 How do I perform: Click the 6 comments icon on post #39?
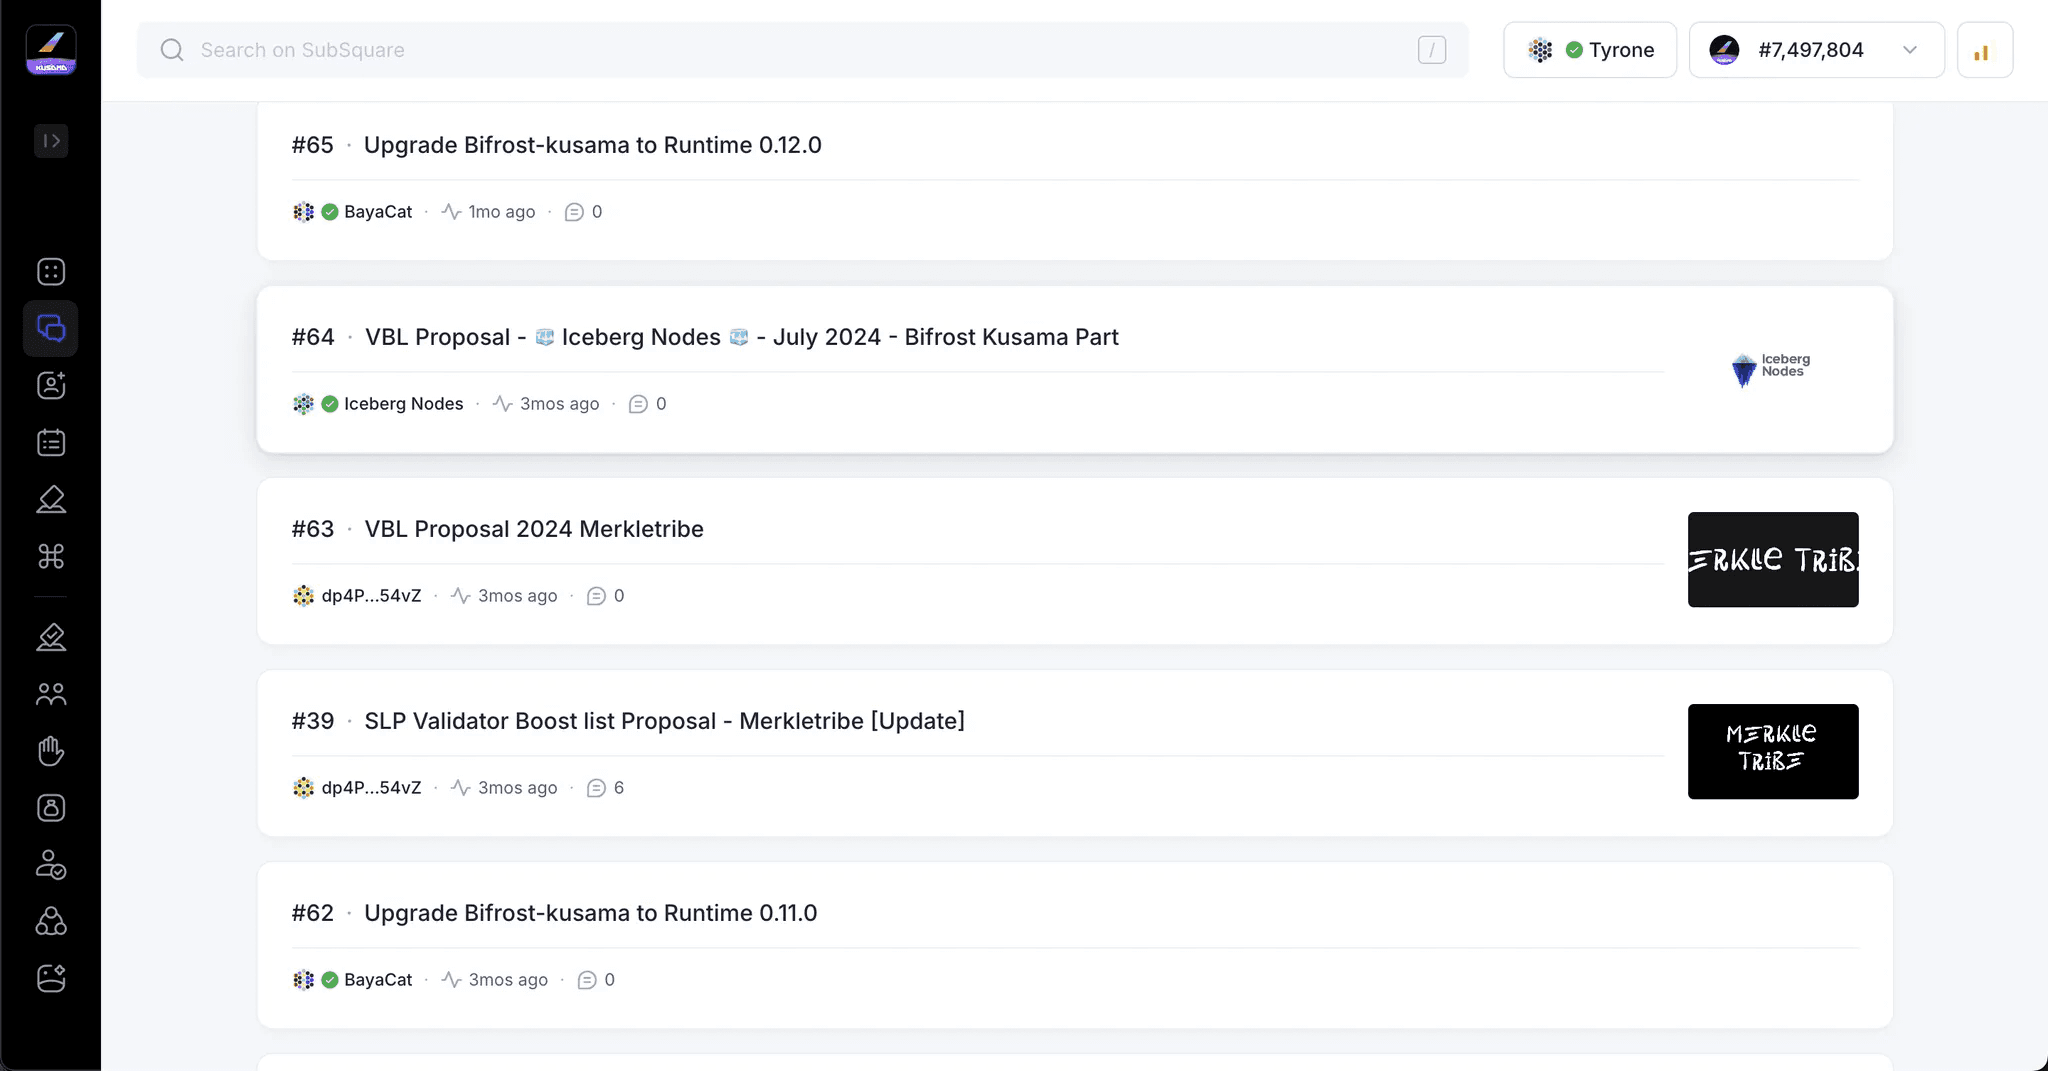(x=596, y=788)
